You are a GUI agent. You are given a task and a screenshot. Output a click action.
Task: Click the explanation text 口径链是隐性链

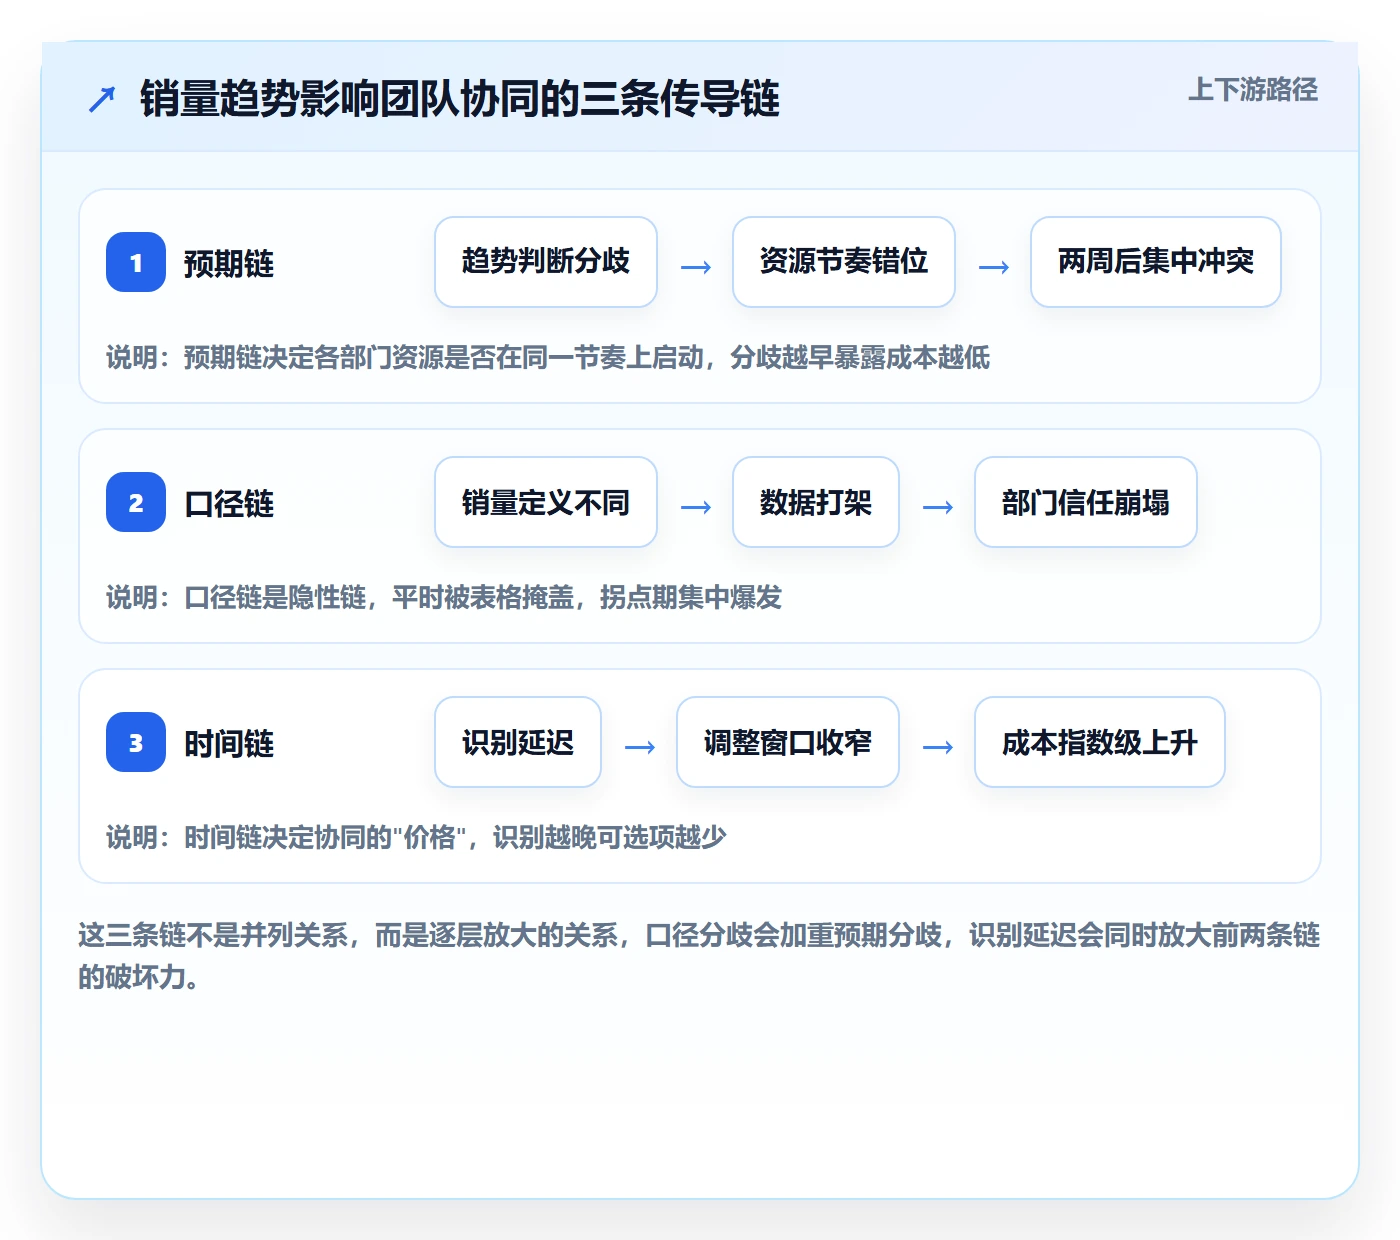pyautogui.click(x=444, y=598)
